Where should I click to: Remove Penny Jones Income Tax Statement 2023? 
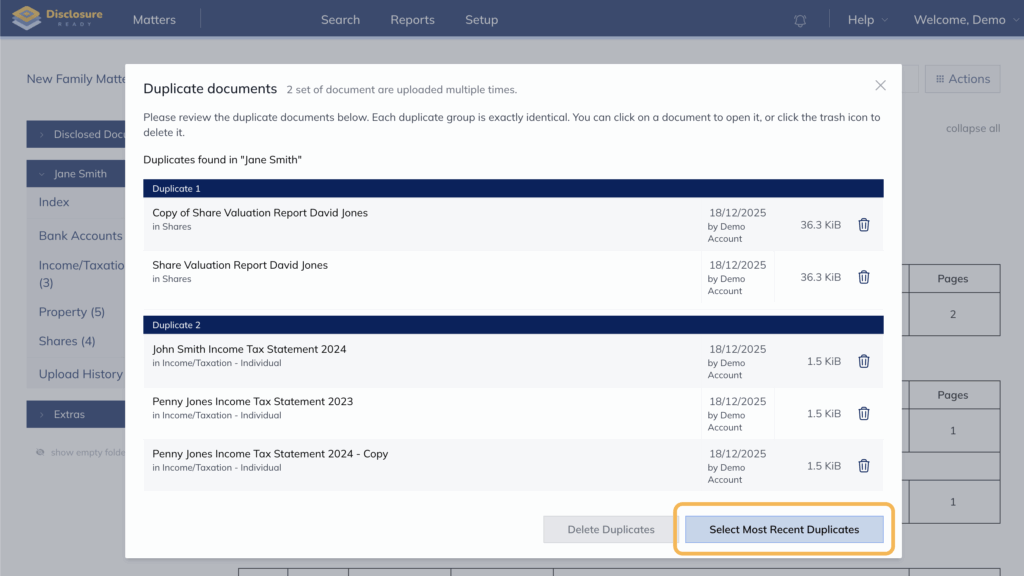[x=864, y=413]
